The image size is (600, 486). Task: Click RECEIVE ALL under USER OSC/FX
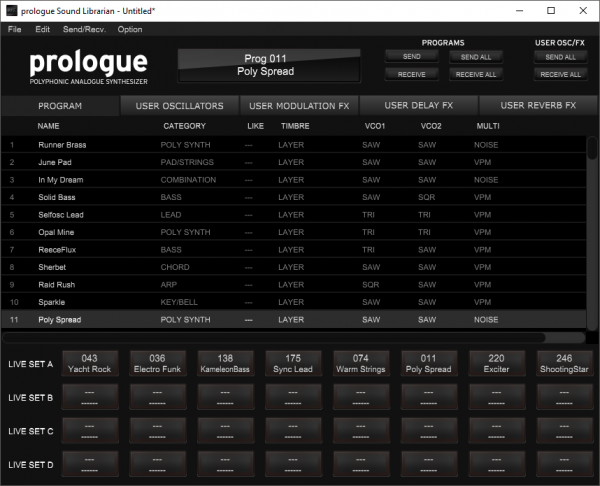tap(560, 74)
